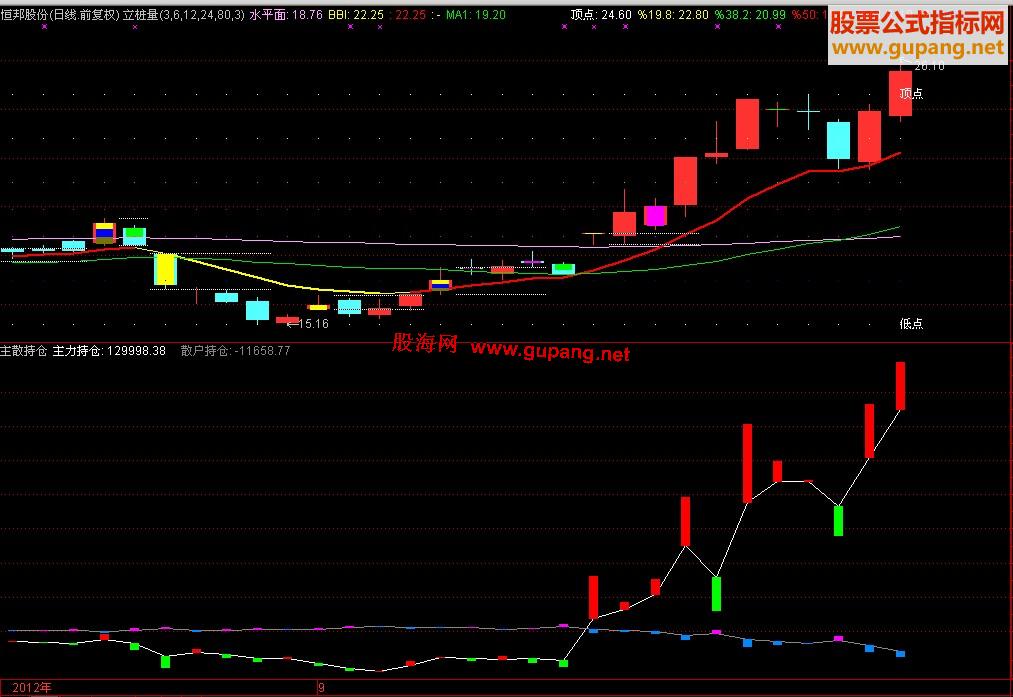Select the 主散持仓 sub-indicator name

[x=24, y=351]
